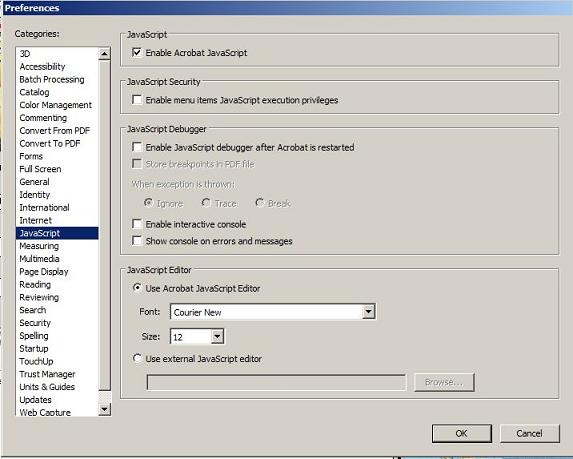This screenshot has height=459, width=573.
Task: Uncheck Enable Acrobat JavaScript checkbox
Action: (137, 53)
